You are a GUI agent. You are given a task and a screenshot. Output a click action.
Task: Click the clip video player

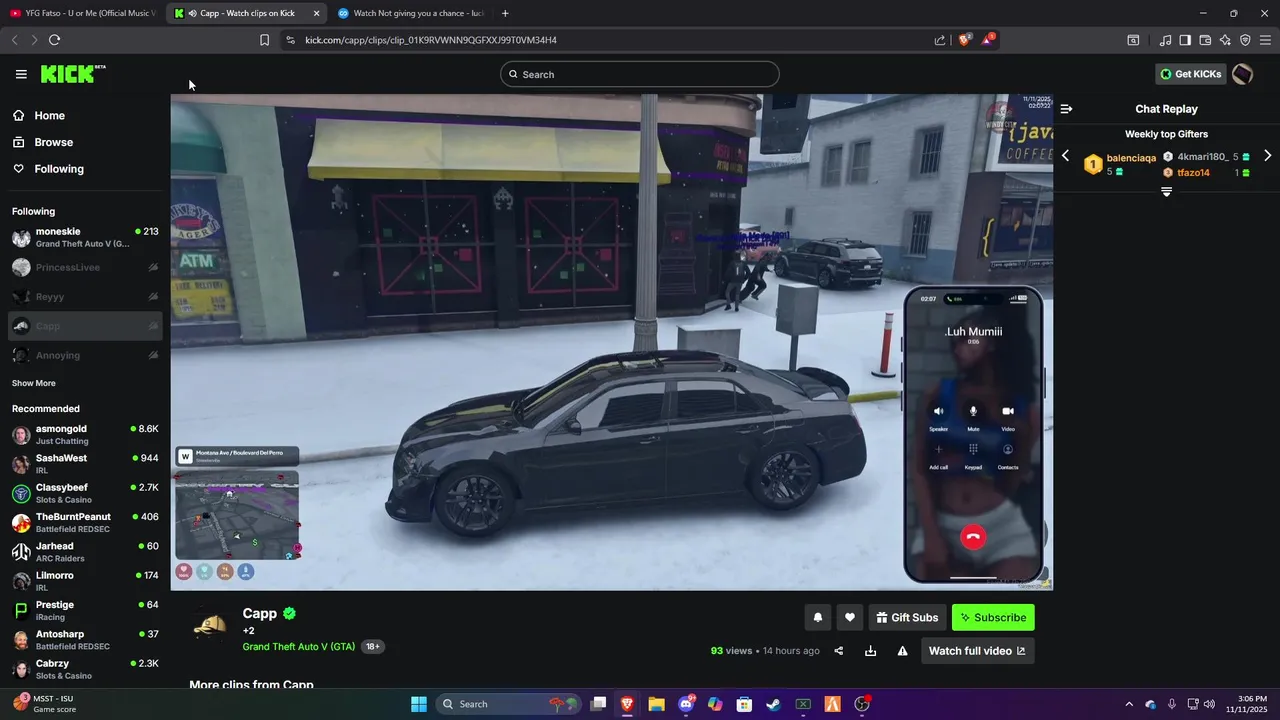tap(612, 342)
